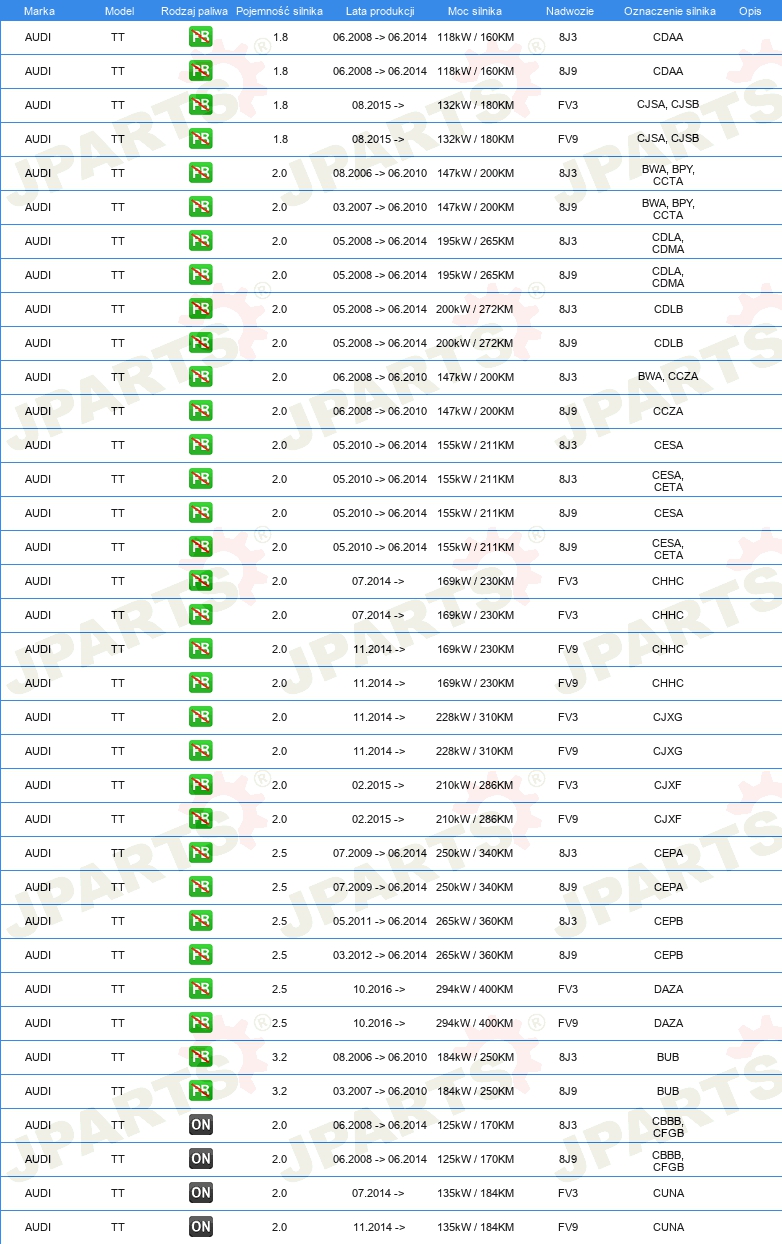Click 210kW / 286KM in the FV3 row
782x1244 pixels.
[475, 785]
